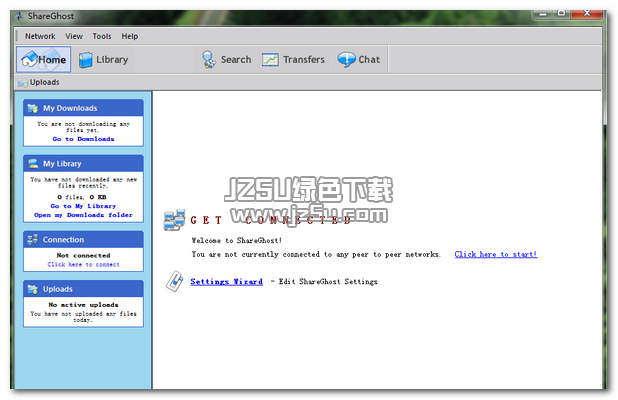The image size is (618, 400).
Task: Follow the Click here to connect link
Action: point(83,264)
